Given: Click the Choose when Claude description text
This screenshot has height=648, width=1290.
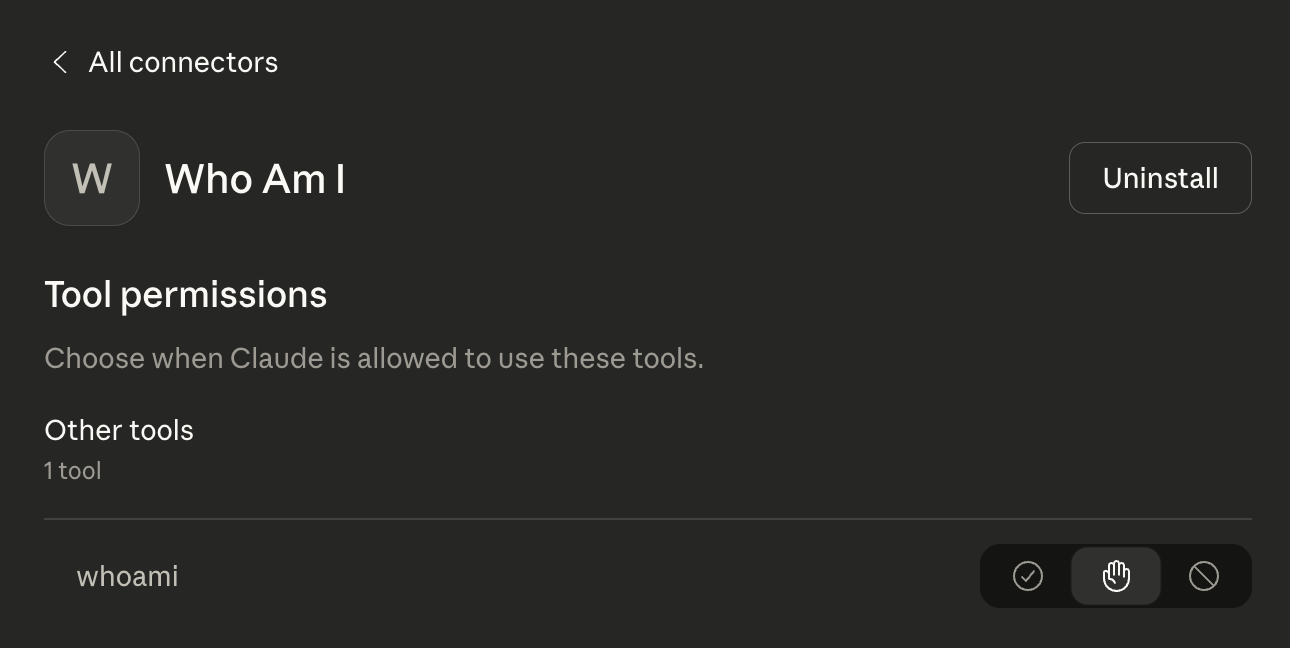Looking at the screenshot, I should pyautogui.click(x=374, y=358).
